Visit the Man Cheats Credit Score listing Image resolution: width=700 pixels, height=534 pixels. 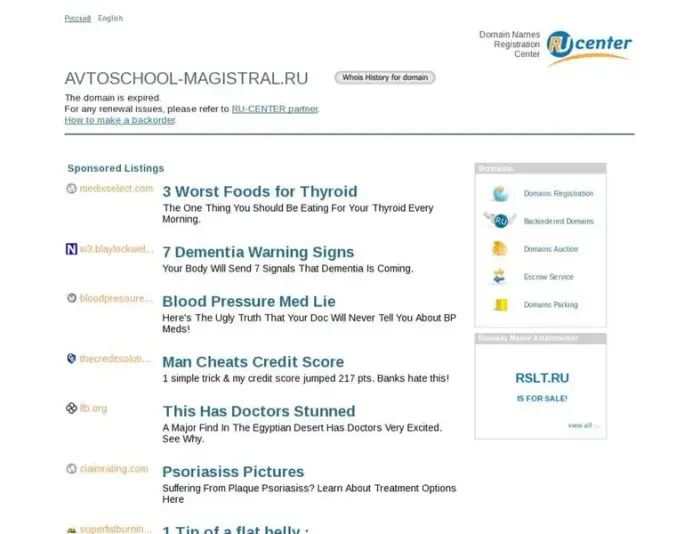[253, 362]
